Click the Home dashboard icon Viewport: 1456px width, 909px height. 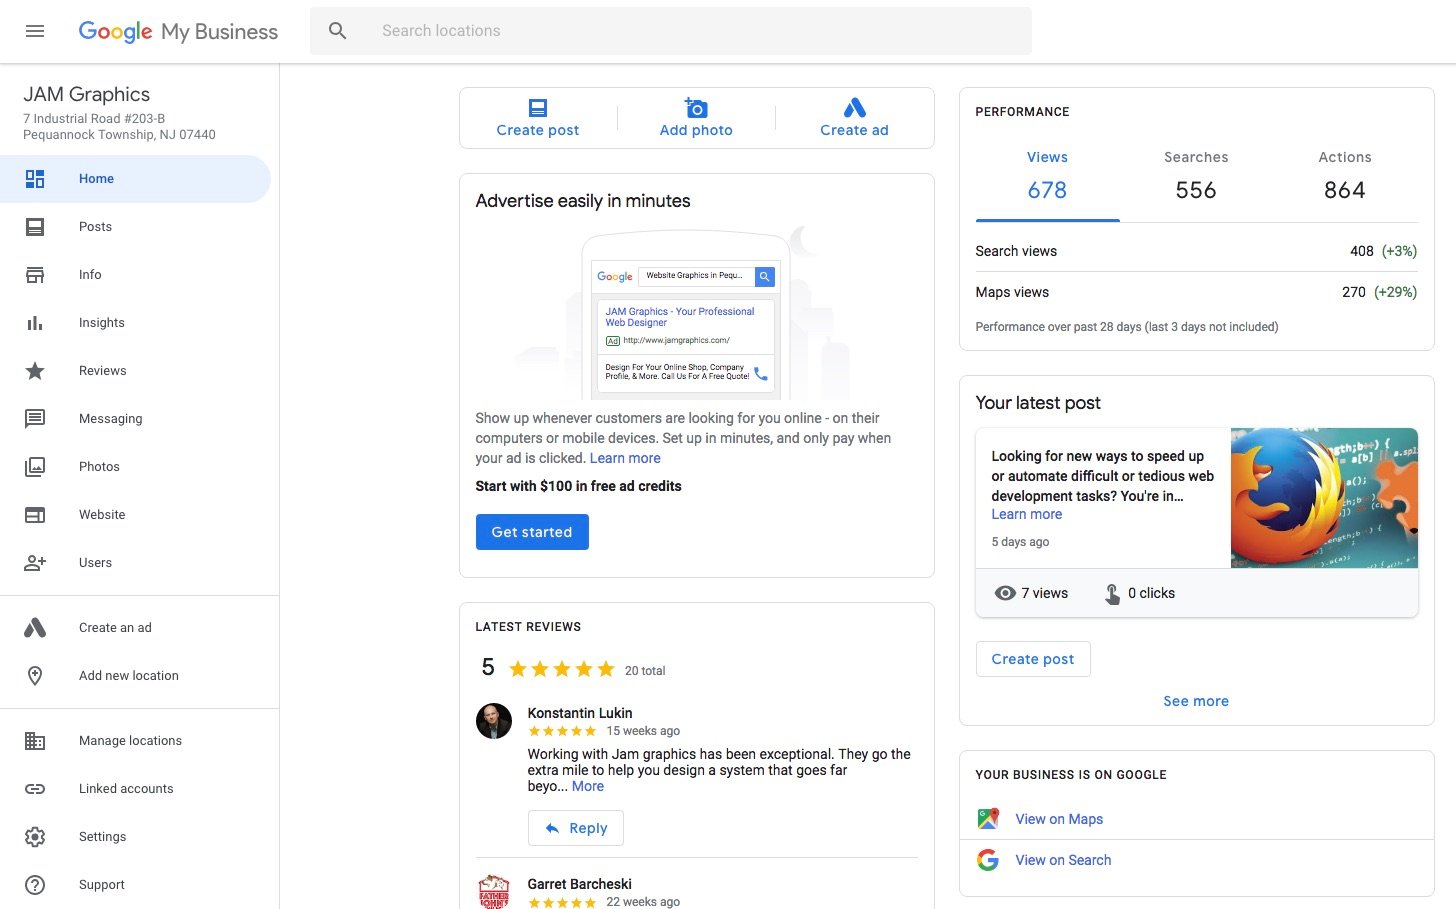pos(35,179)
